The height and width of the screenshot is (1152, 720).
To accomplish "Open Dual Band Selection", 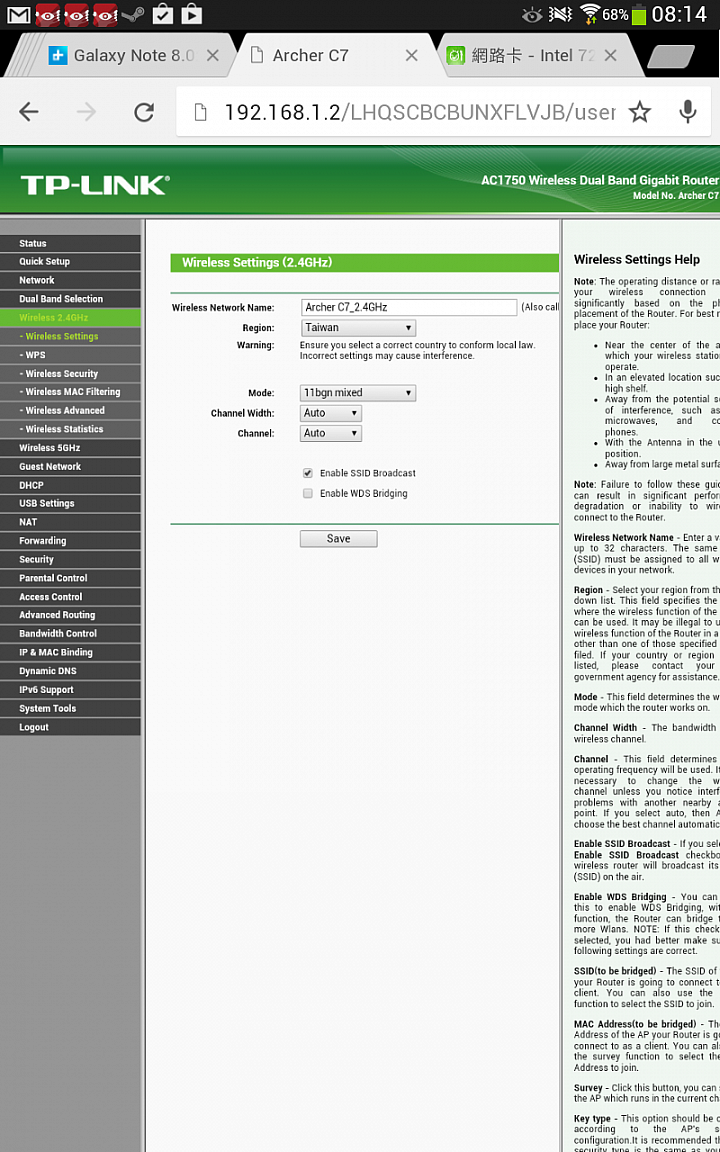I will coord(70,299).
